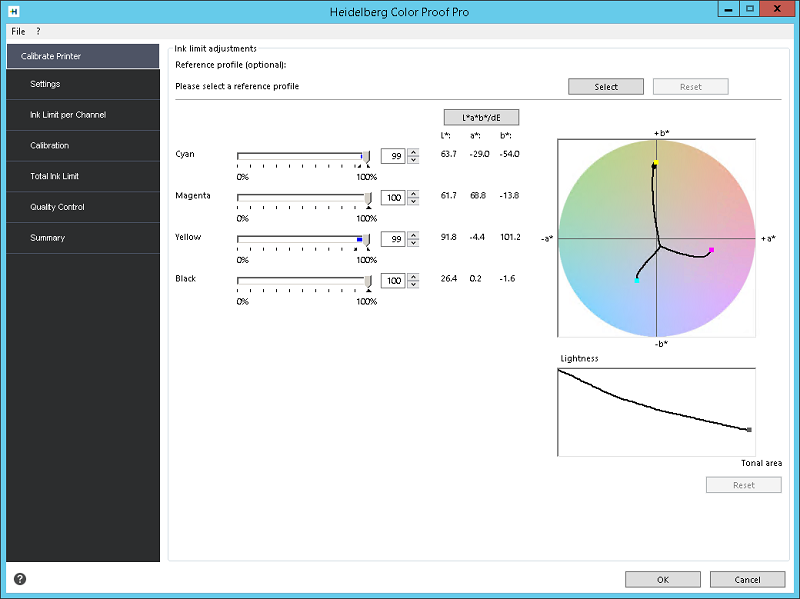
Task: Go to the Settings step
Action: [83, 84]
